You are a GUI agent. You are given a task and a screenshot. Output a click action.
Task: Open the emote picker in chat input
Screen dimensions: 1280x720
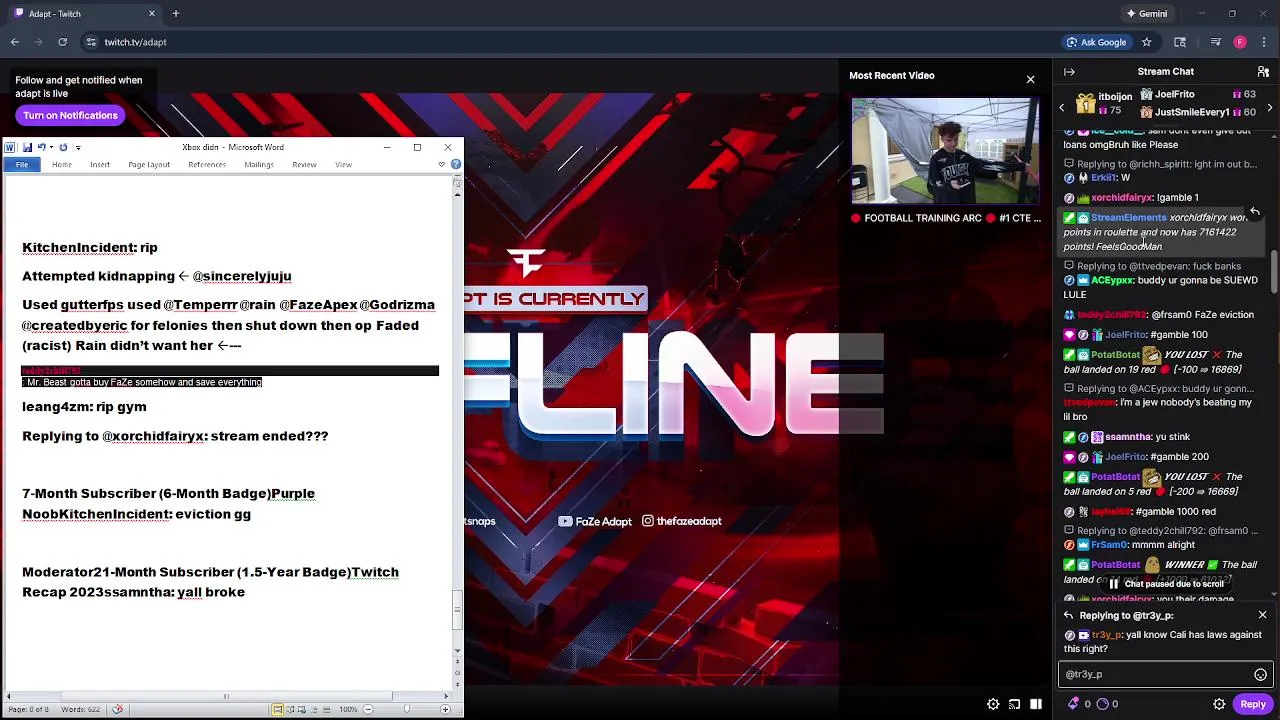pyautogui.click(x=1260, y=674)
